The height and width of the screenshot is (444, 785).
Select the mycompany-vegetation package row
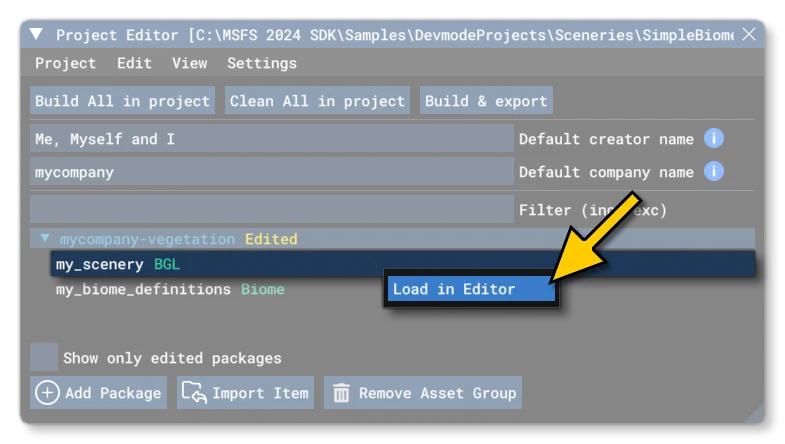(x=392, y=239)
